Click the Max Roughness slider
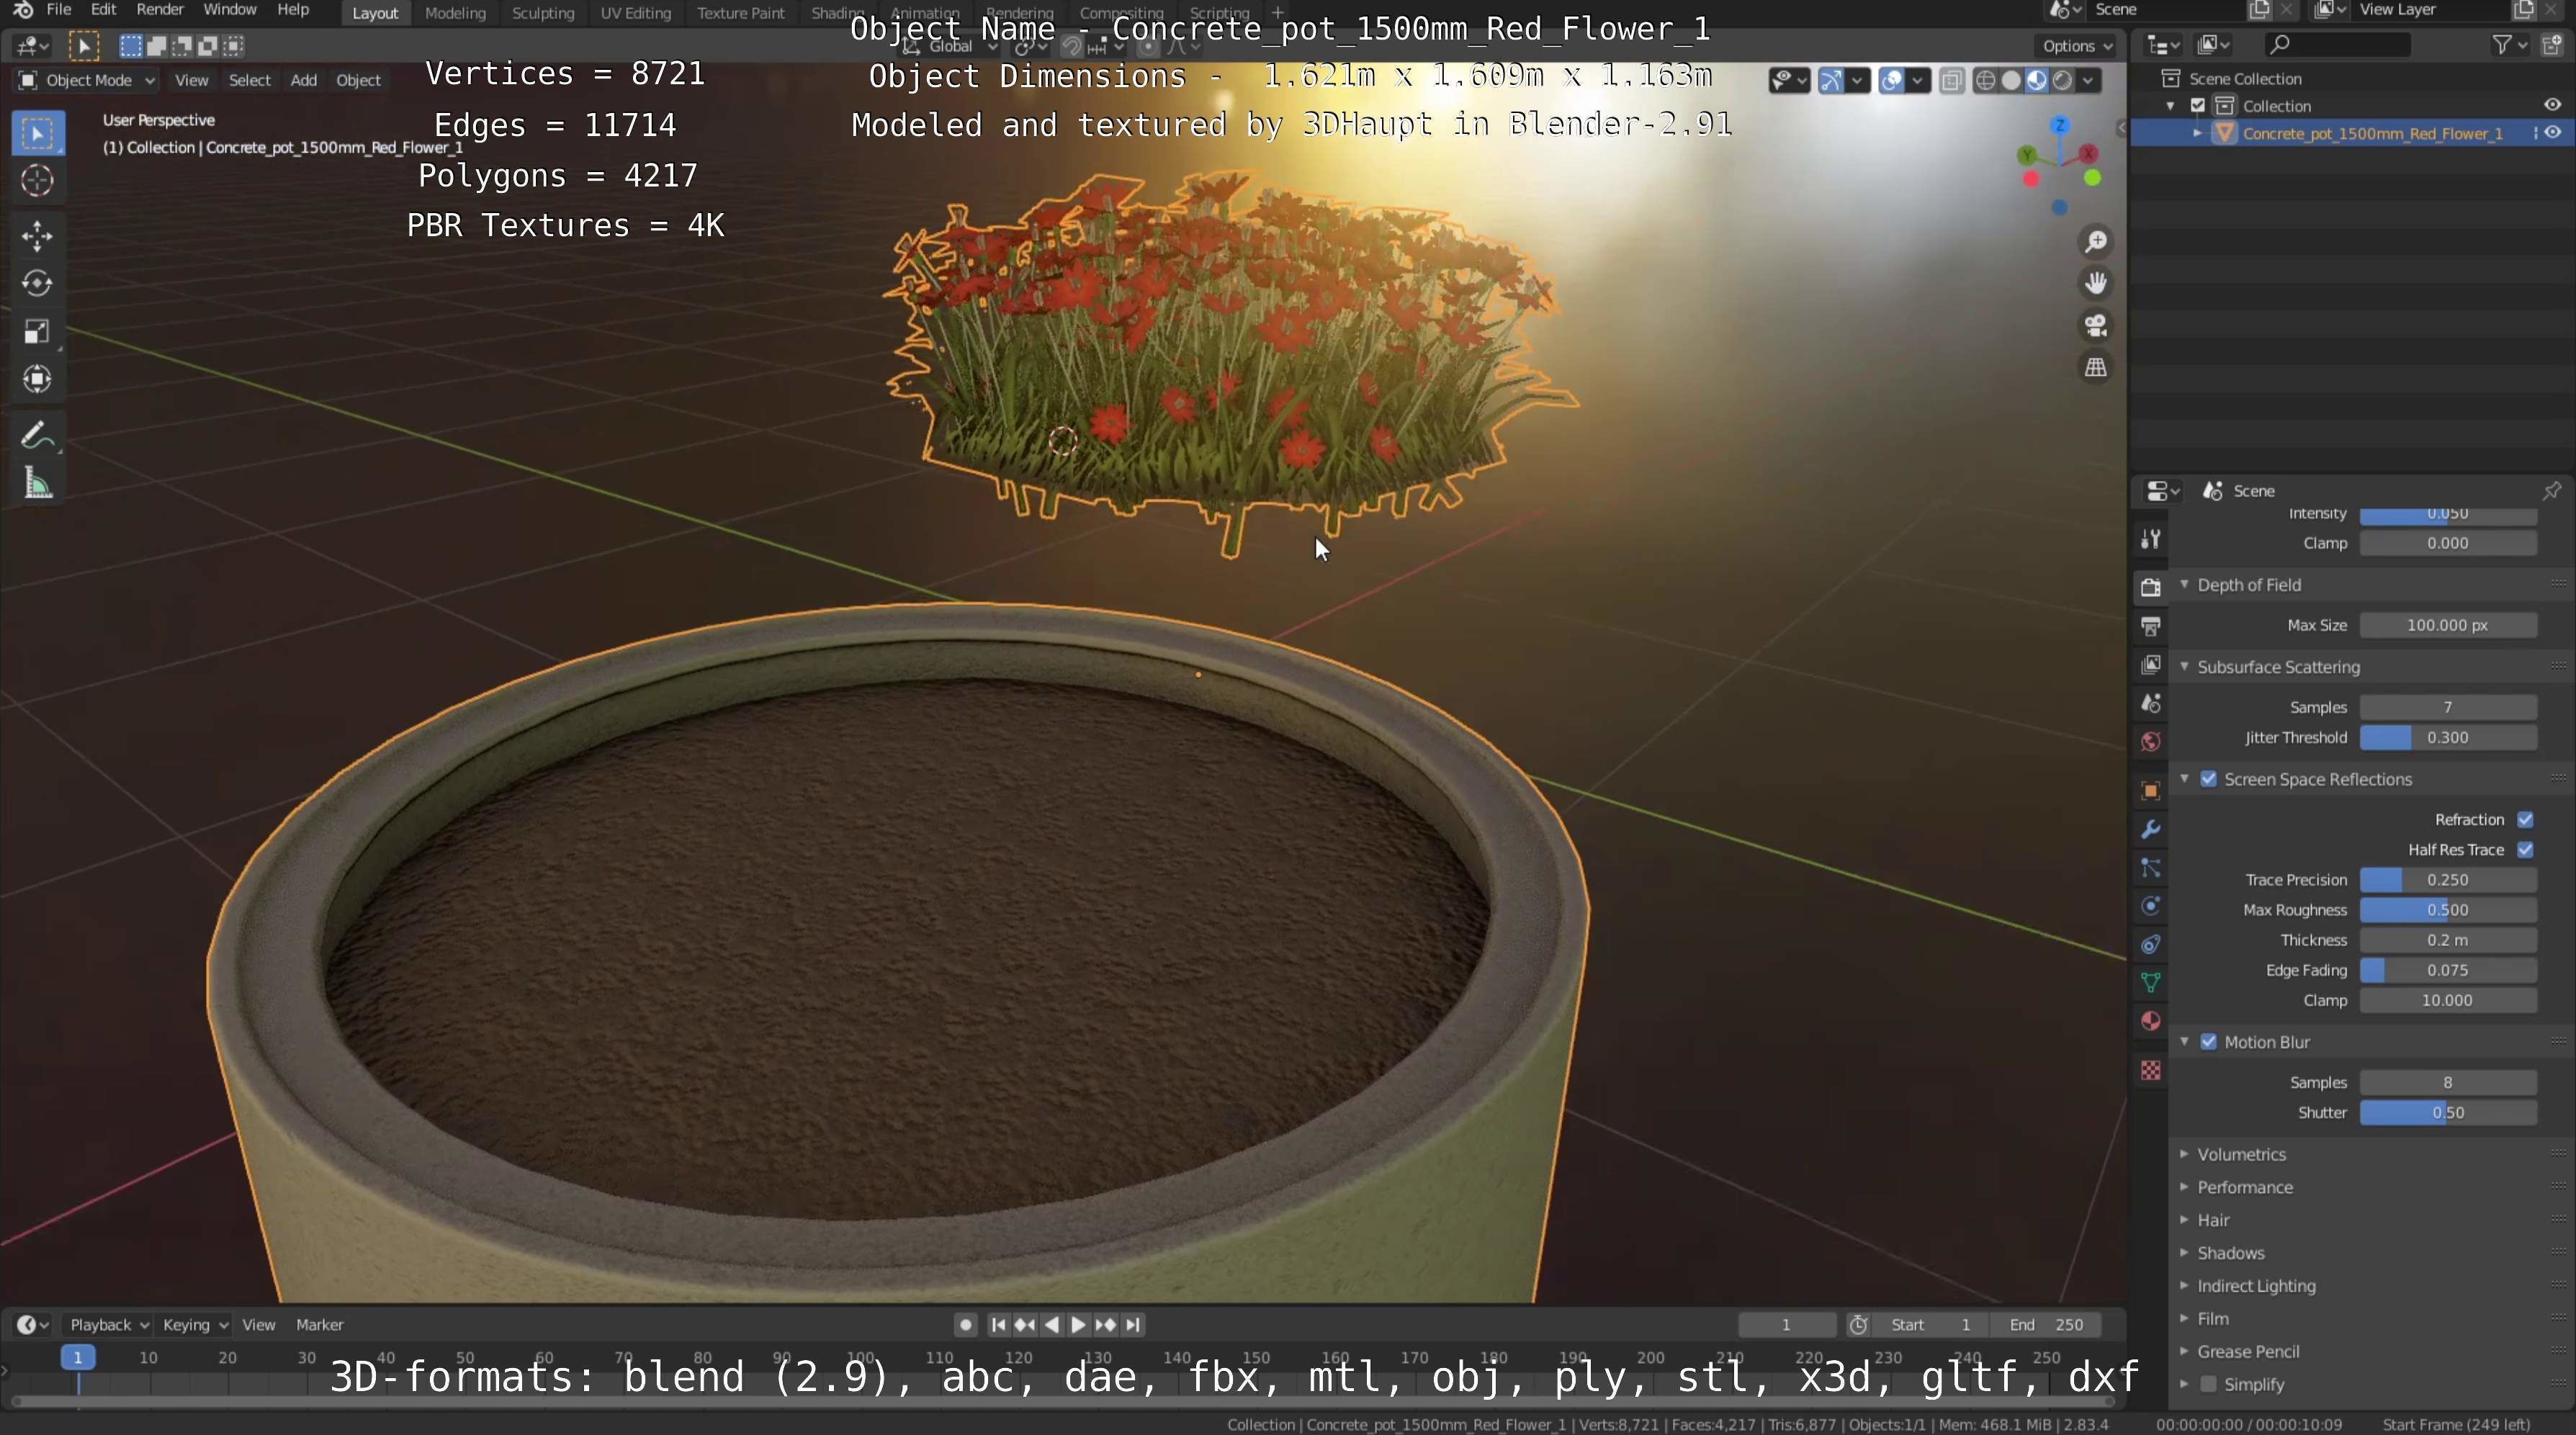The image size is (2576, 1435). click(x=2447, y=910)
